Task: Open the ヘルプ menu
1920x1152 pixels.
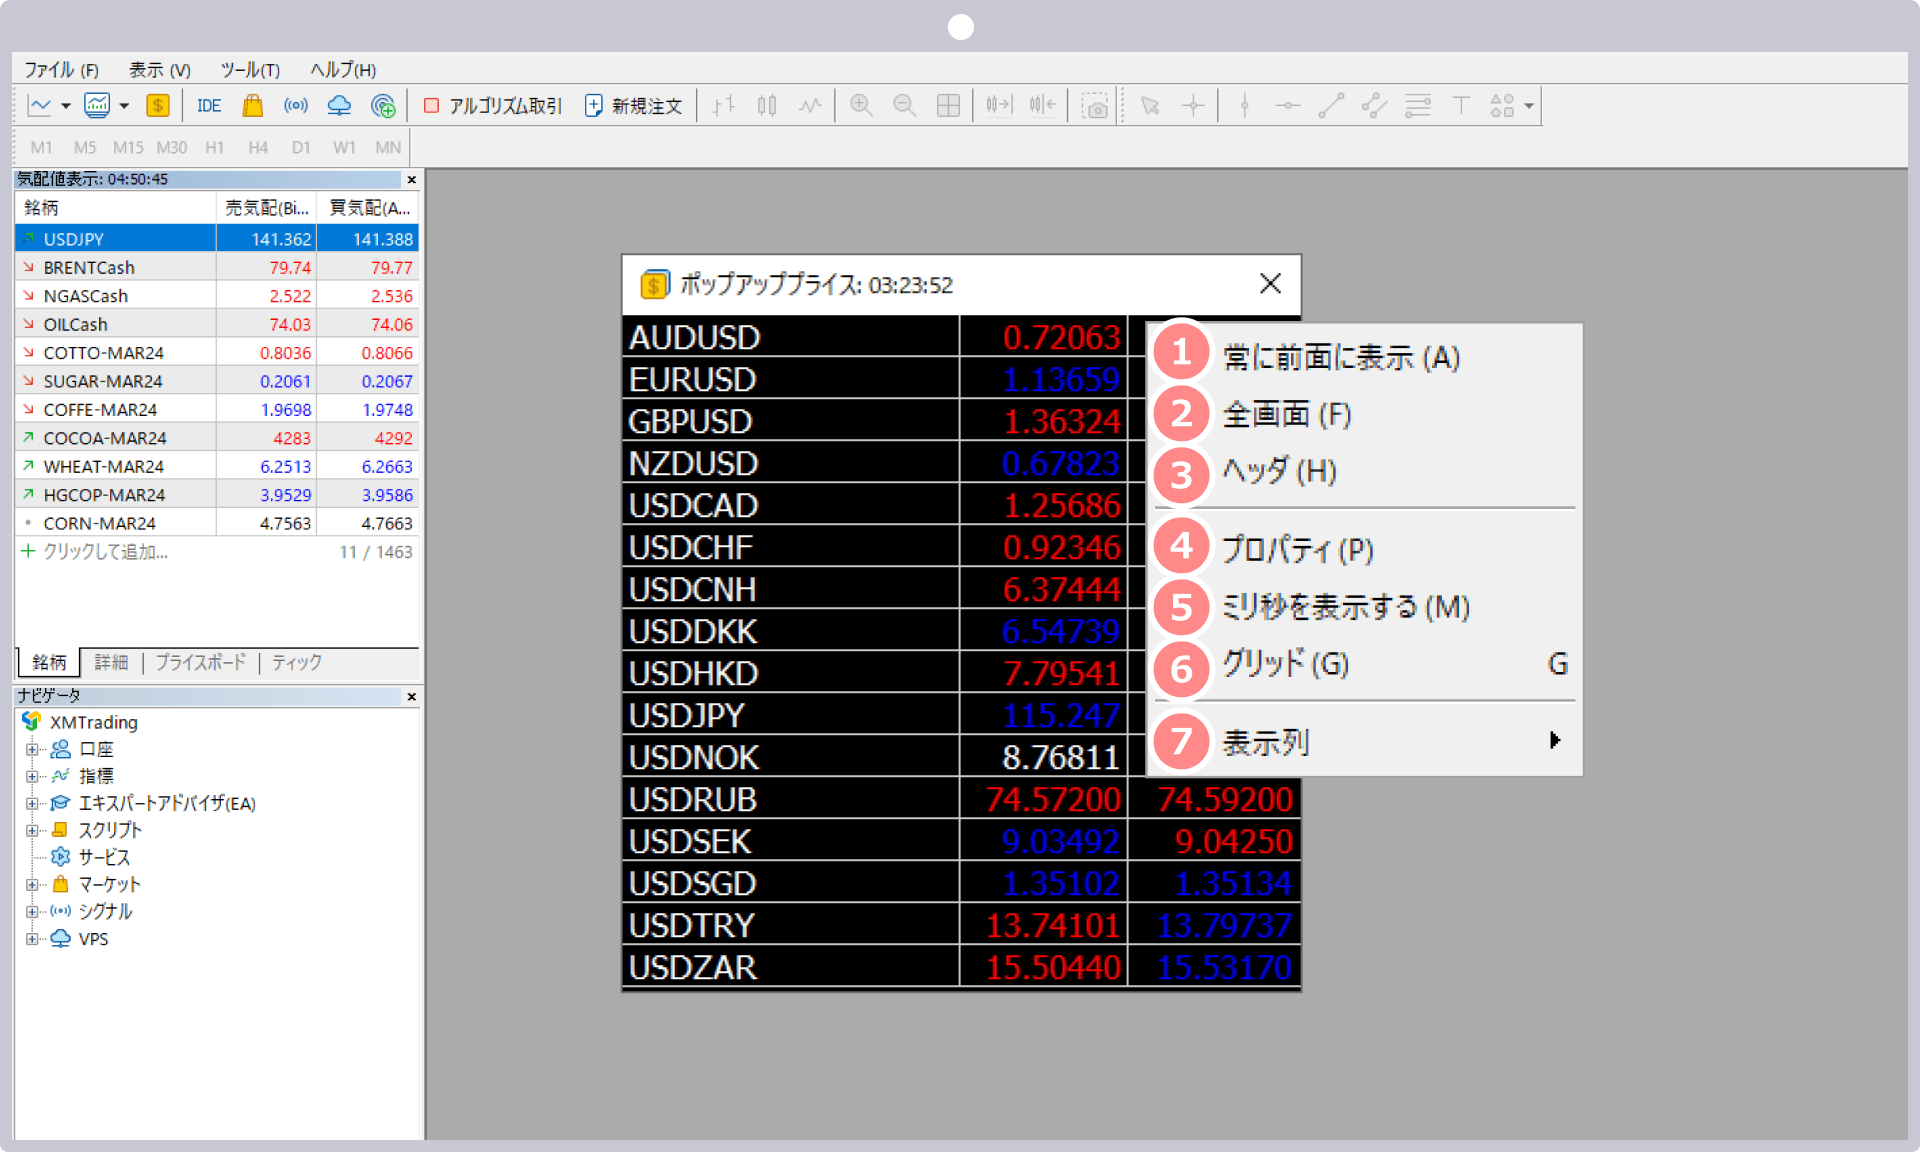Action: point(343,70)
